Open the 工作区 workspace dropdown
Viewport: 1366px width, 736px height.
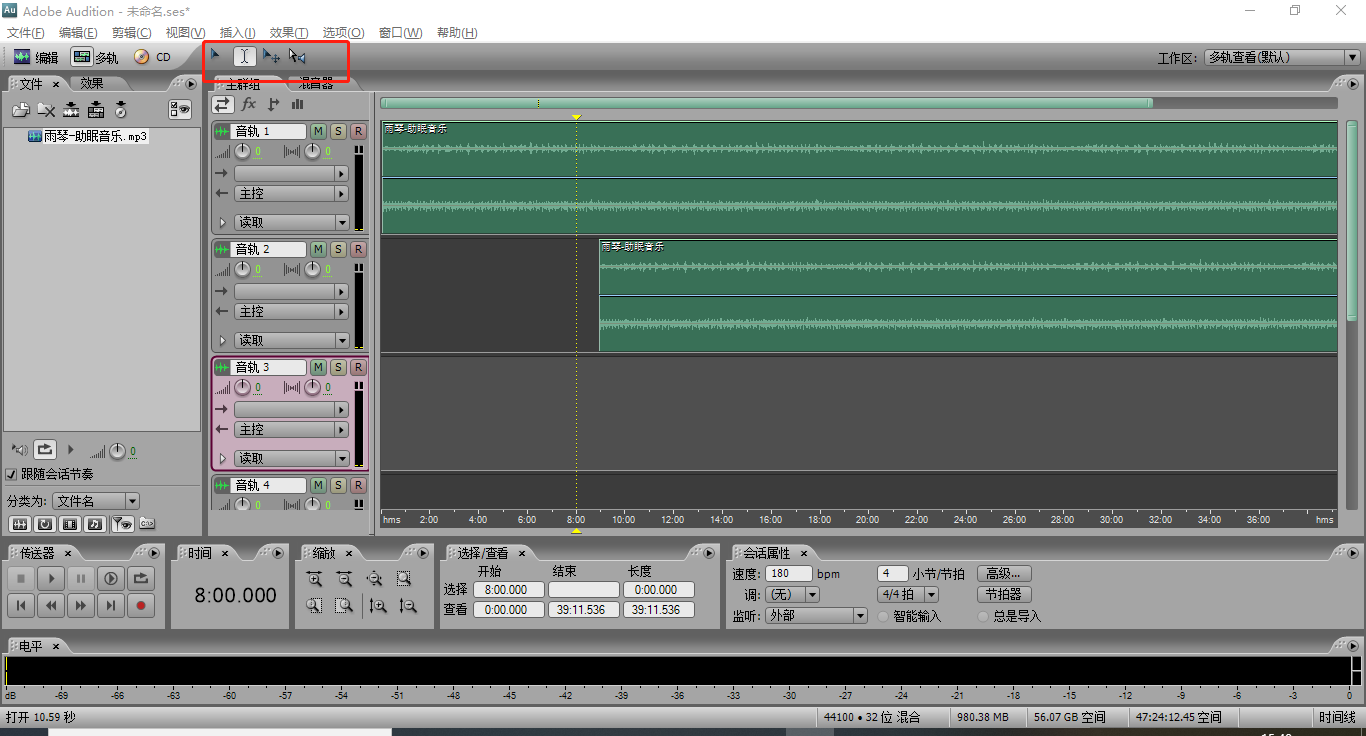(1282, 58)
